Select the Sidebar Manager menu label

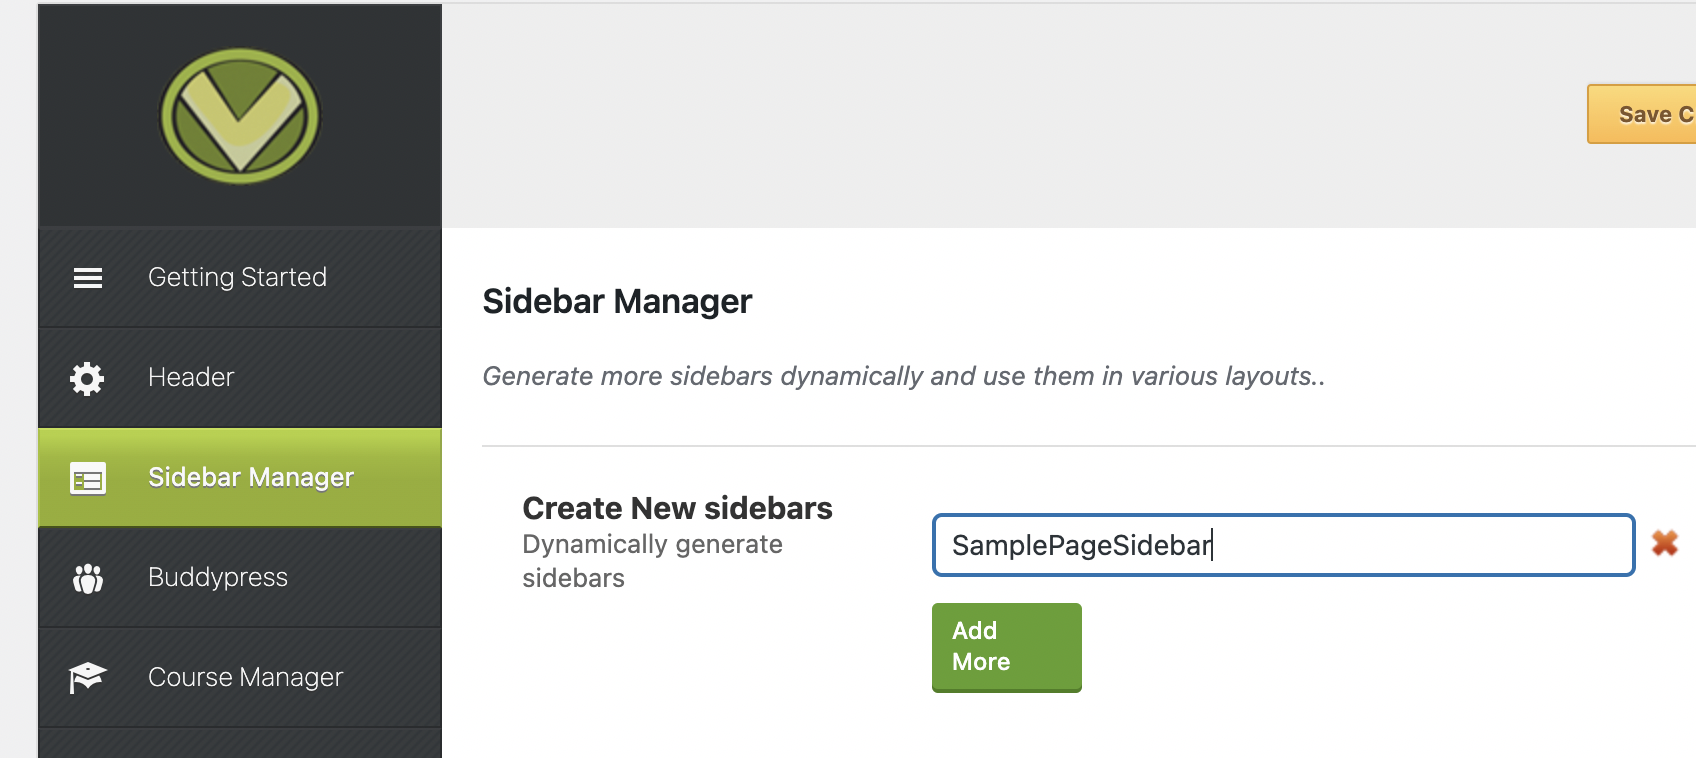(x=251, y=477)
